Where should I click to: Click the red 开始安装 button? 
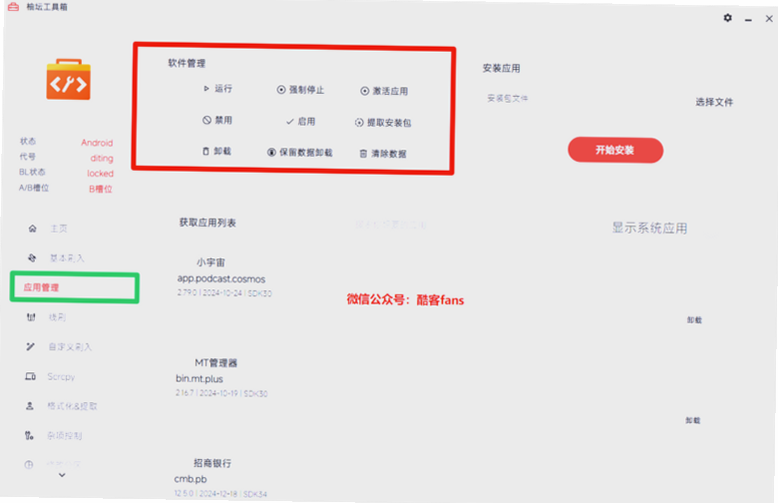pyautogui.click(x=615, y=150)
